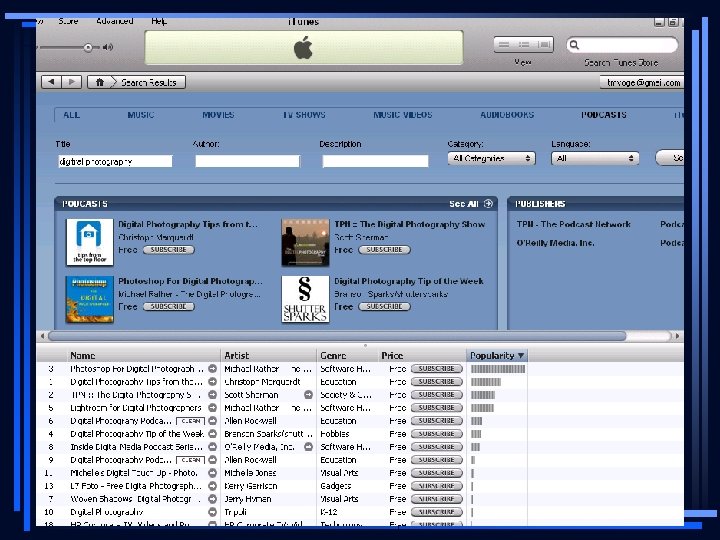
Task: Subscribe to Digital Photography Tips featured podcast
Action: pos(169,250)
